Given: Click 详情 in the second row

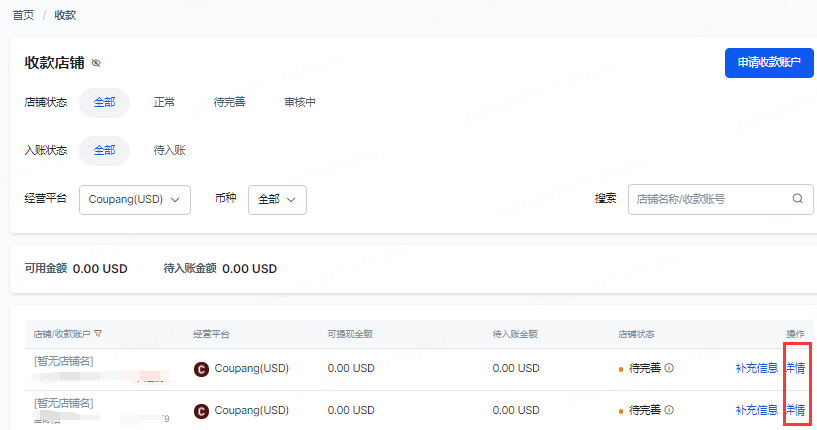Looking at the screenshot, I should tap(796, 410).
